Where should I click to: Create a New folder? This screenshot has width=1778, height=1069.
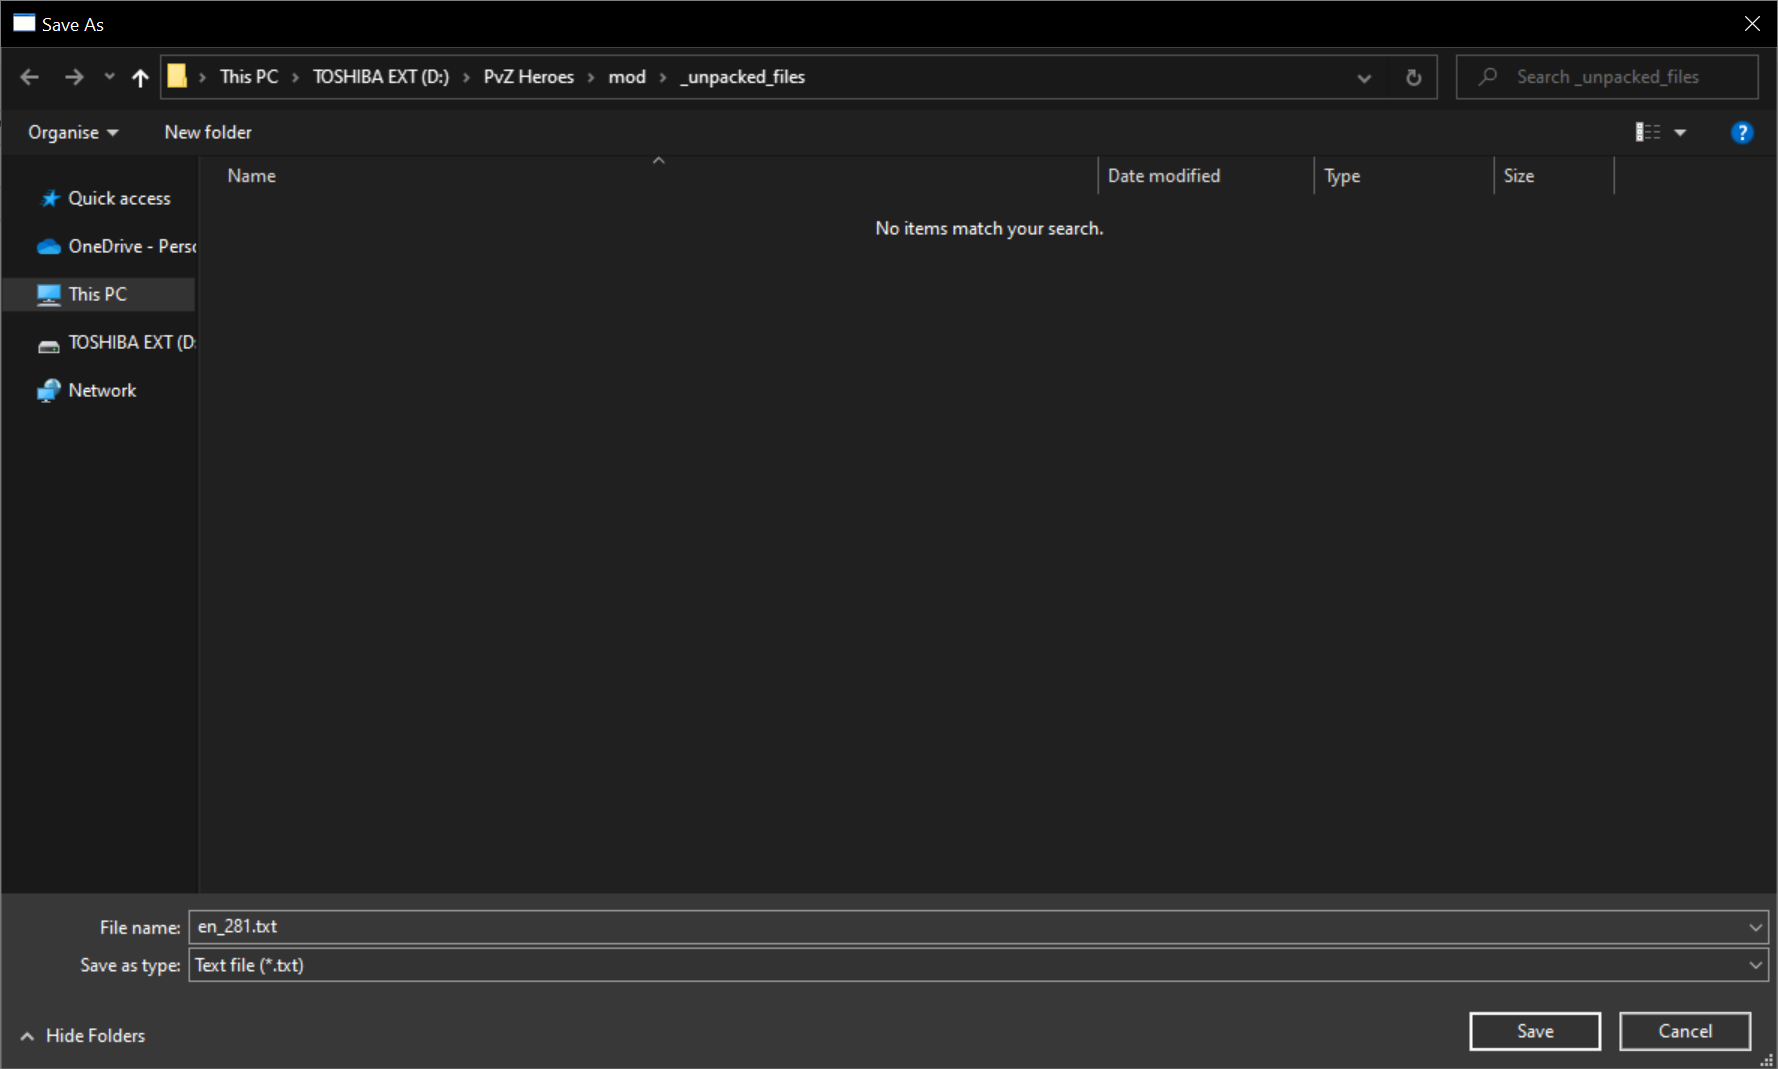click(208, 132)
